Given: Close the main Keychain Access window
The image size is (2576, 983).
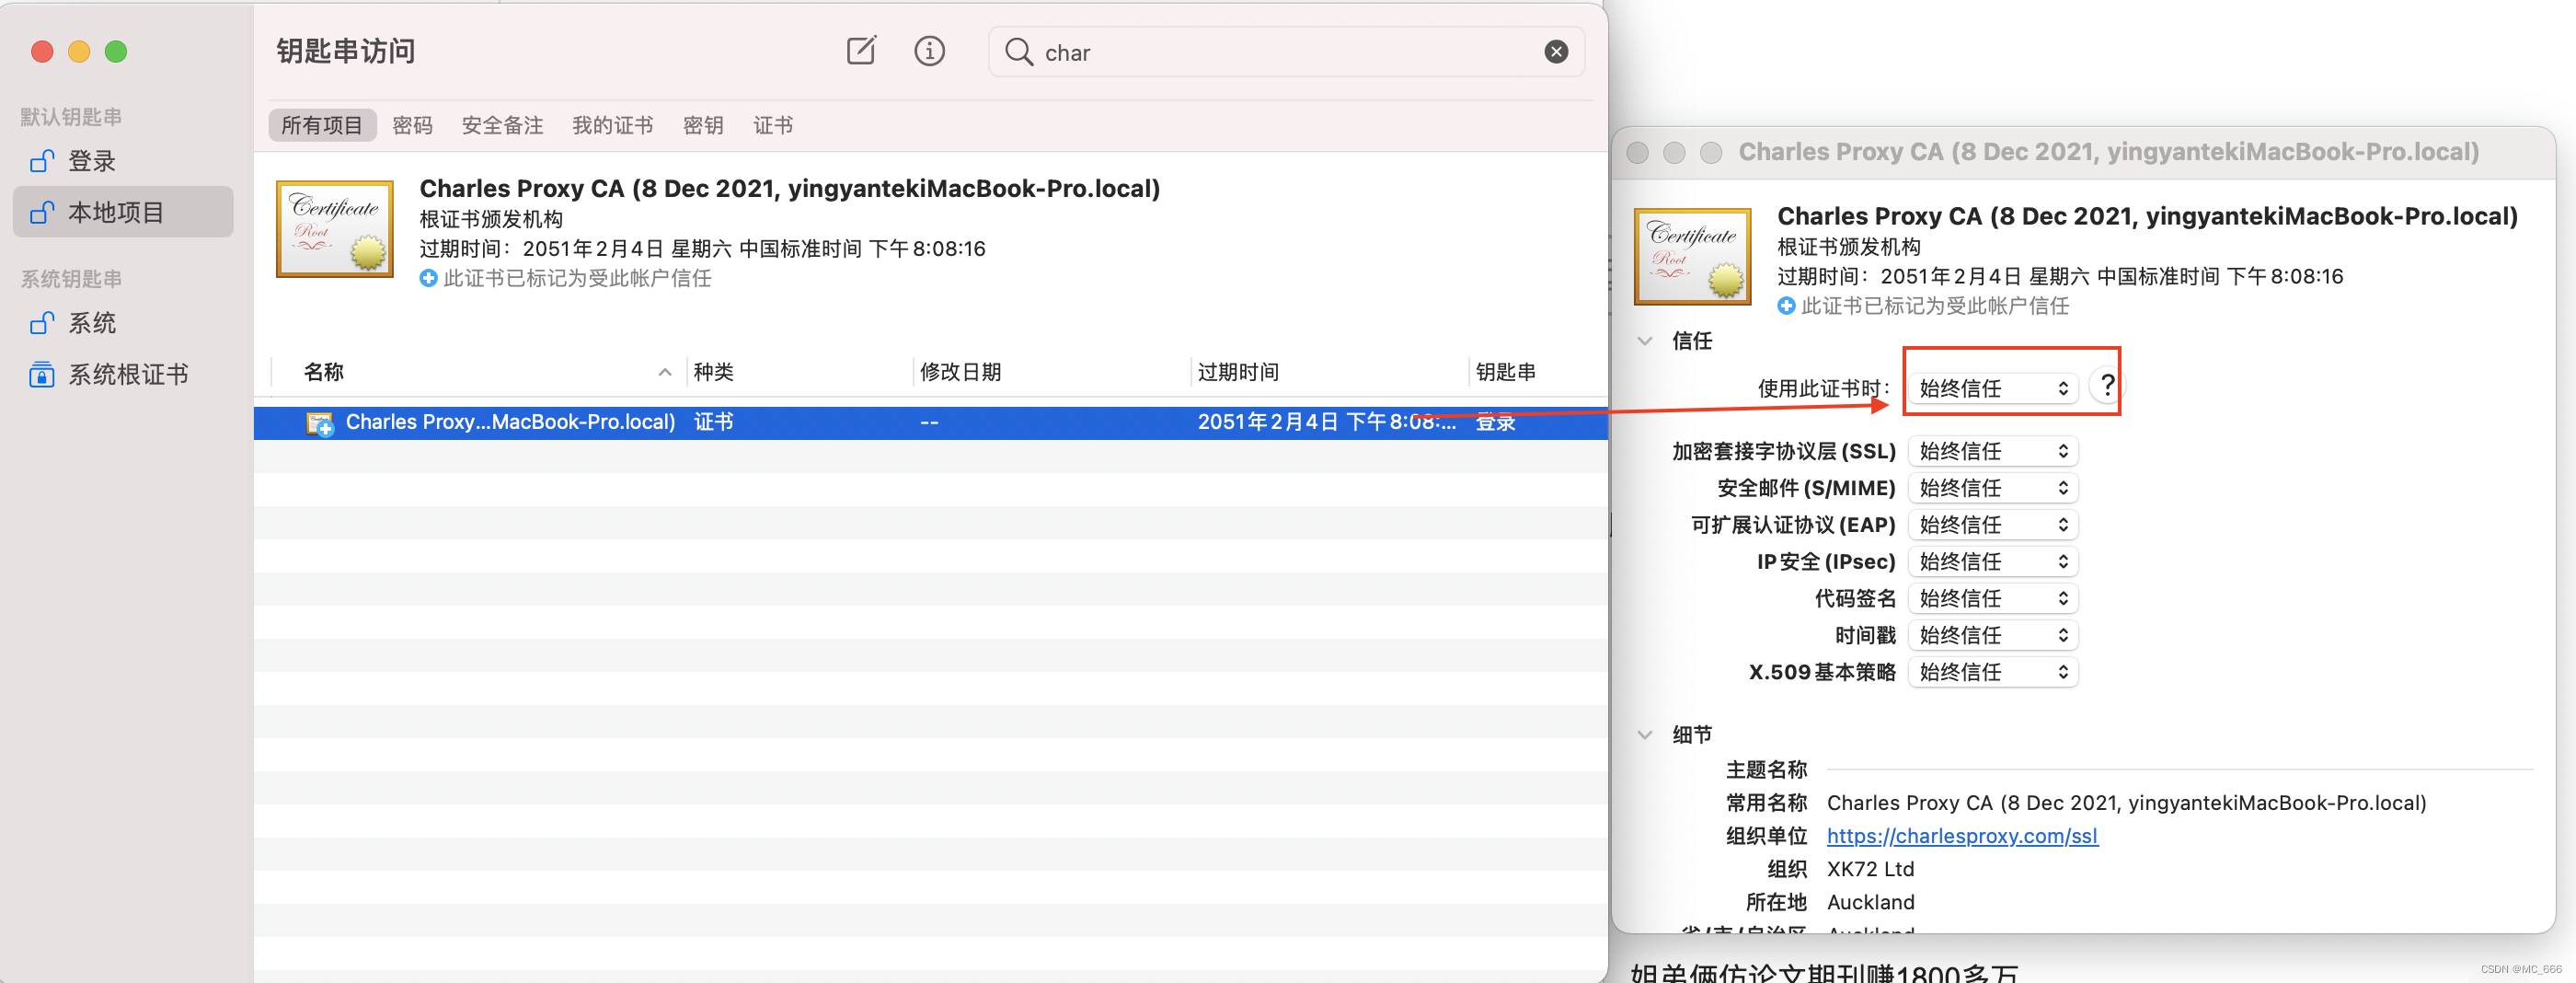Looking at the screenshot, I should 42,52.
